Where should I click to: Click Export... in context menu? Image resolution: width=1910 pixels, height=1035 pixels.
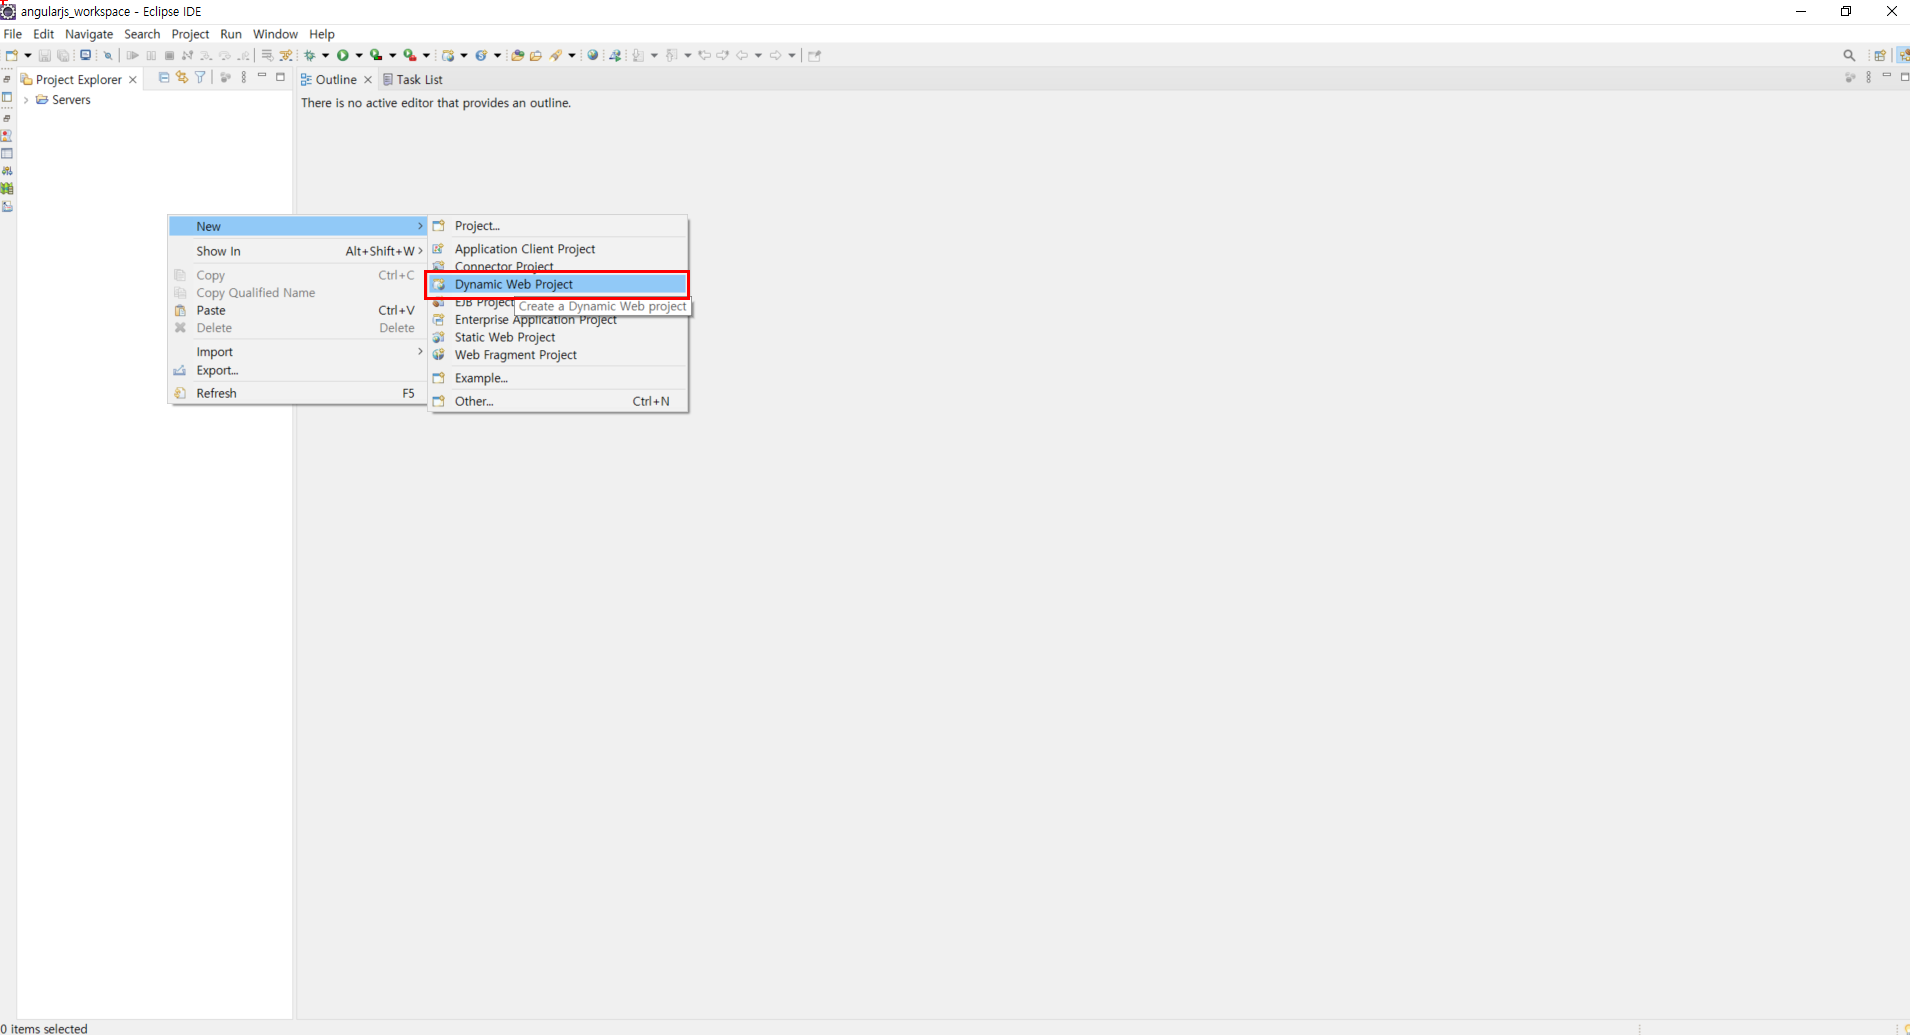point(298,370)
